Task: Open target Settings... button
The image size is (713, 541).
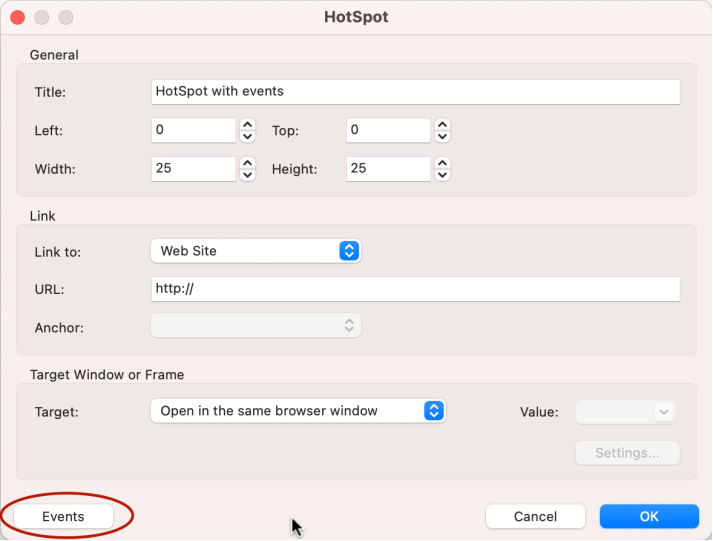Action: coord(628,453)
